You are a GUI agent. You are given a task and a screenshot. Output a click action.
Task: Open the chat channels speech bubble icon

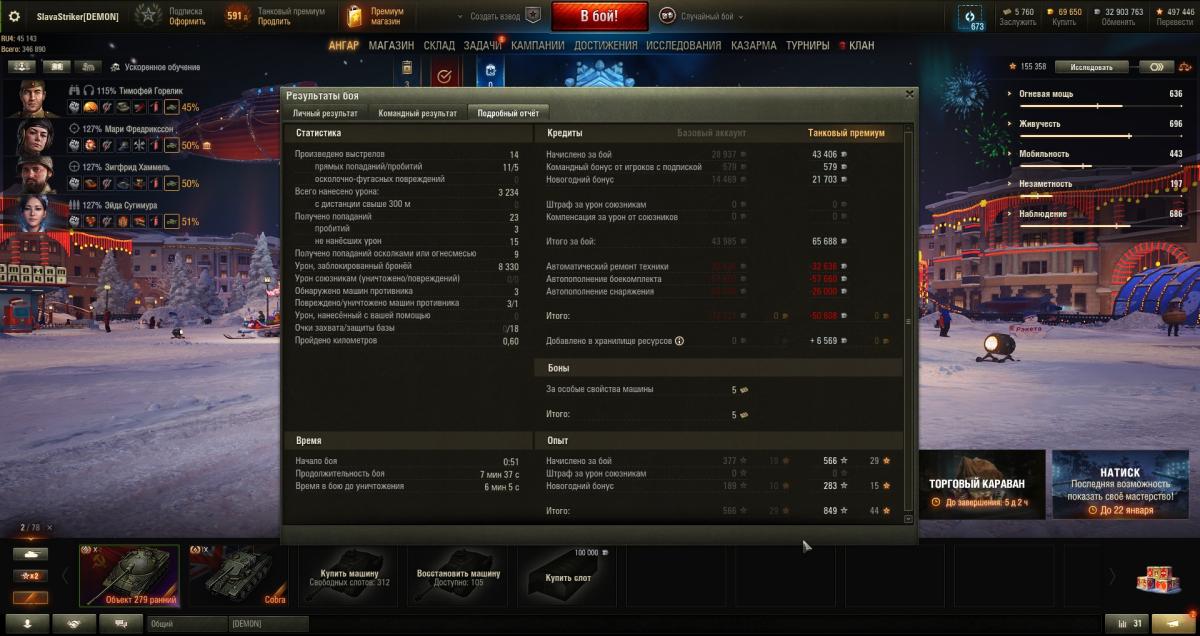click(x=121, y=623)
